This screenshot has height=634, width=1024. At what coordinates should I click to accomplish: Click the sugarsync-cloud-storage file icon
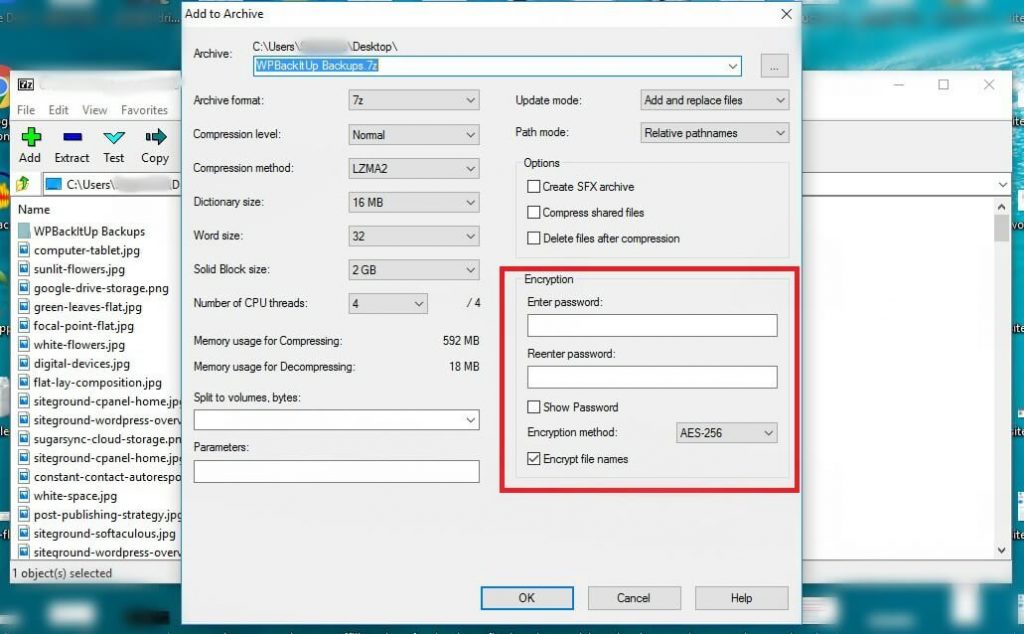[24, 439]
